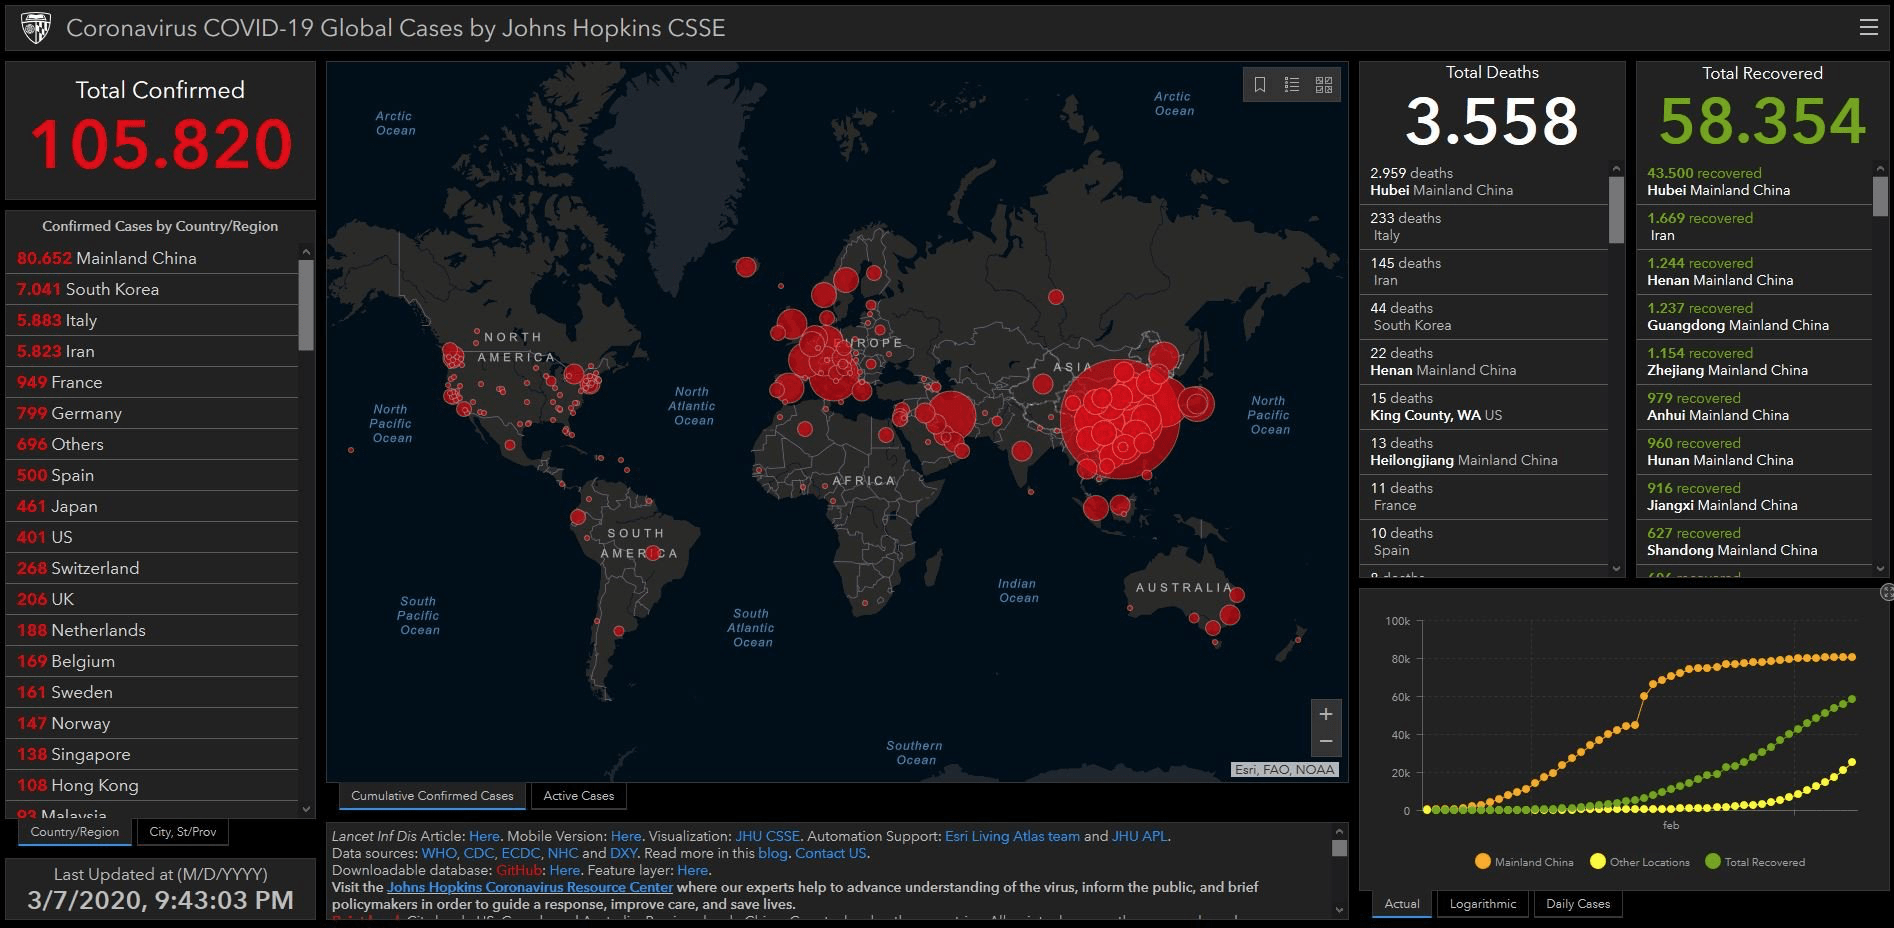The height and width of the screenshot is (928, 1894).
Task: Zoom out on the map with the minus button
Action: pyautogui.click(x=1325, y=741)
